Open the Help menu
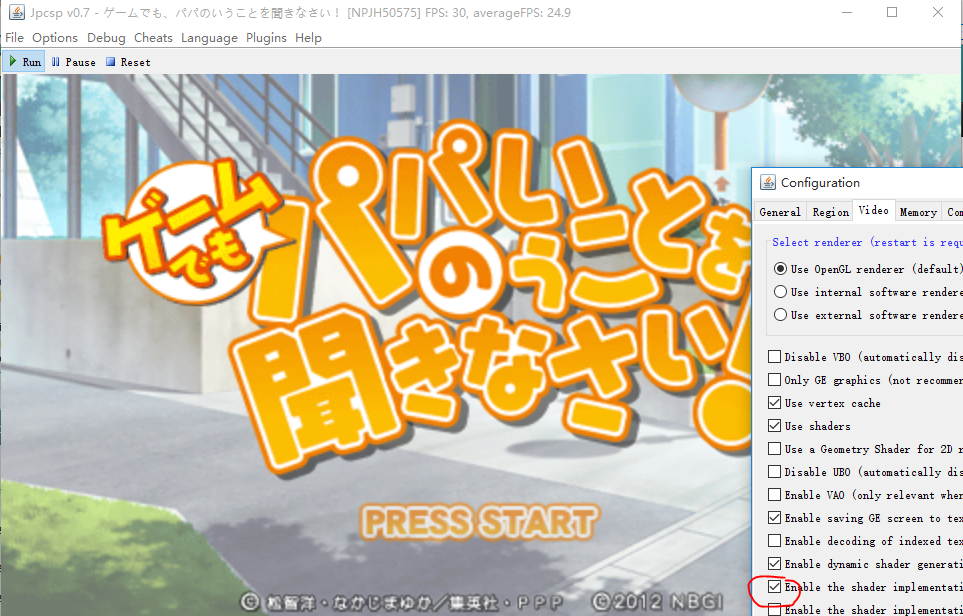 (308, 38)
